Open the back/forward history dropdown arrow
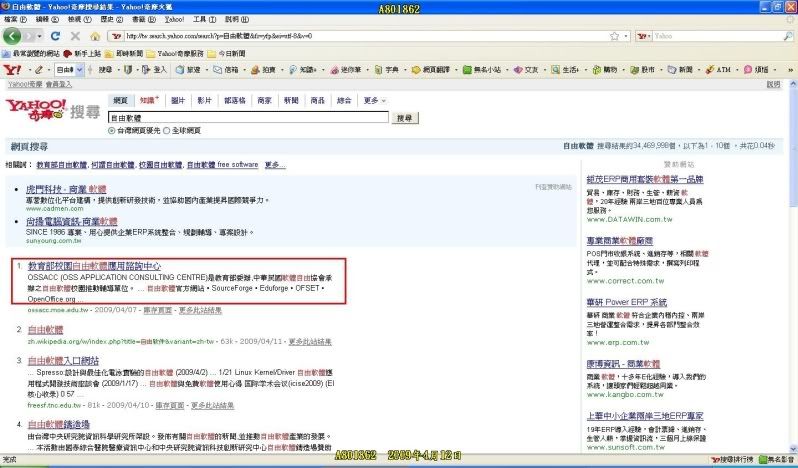 point(40,36)
